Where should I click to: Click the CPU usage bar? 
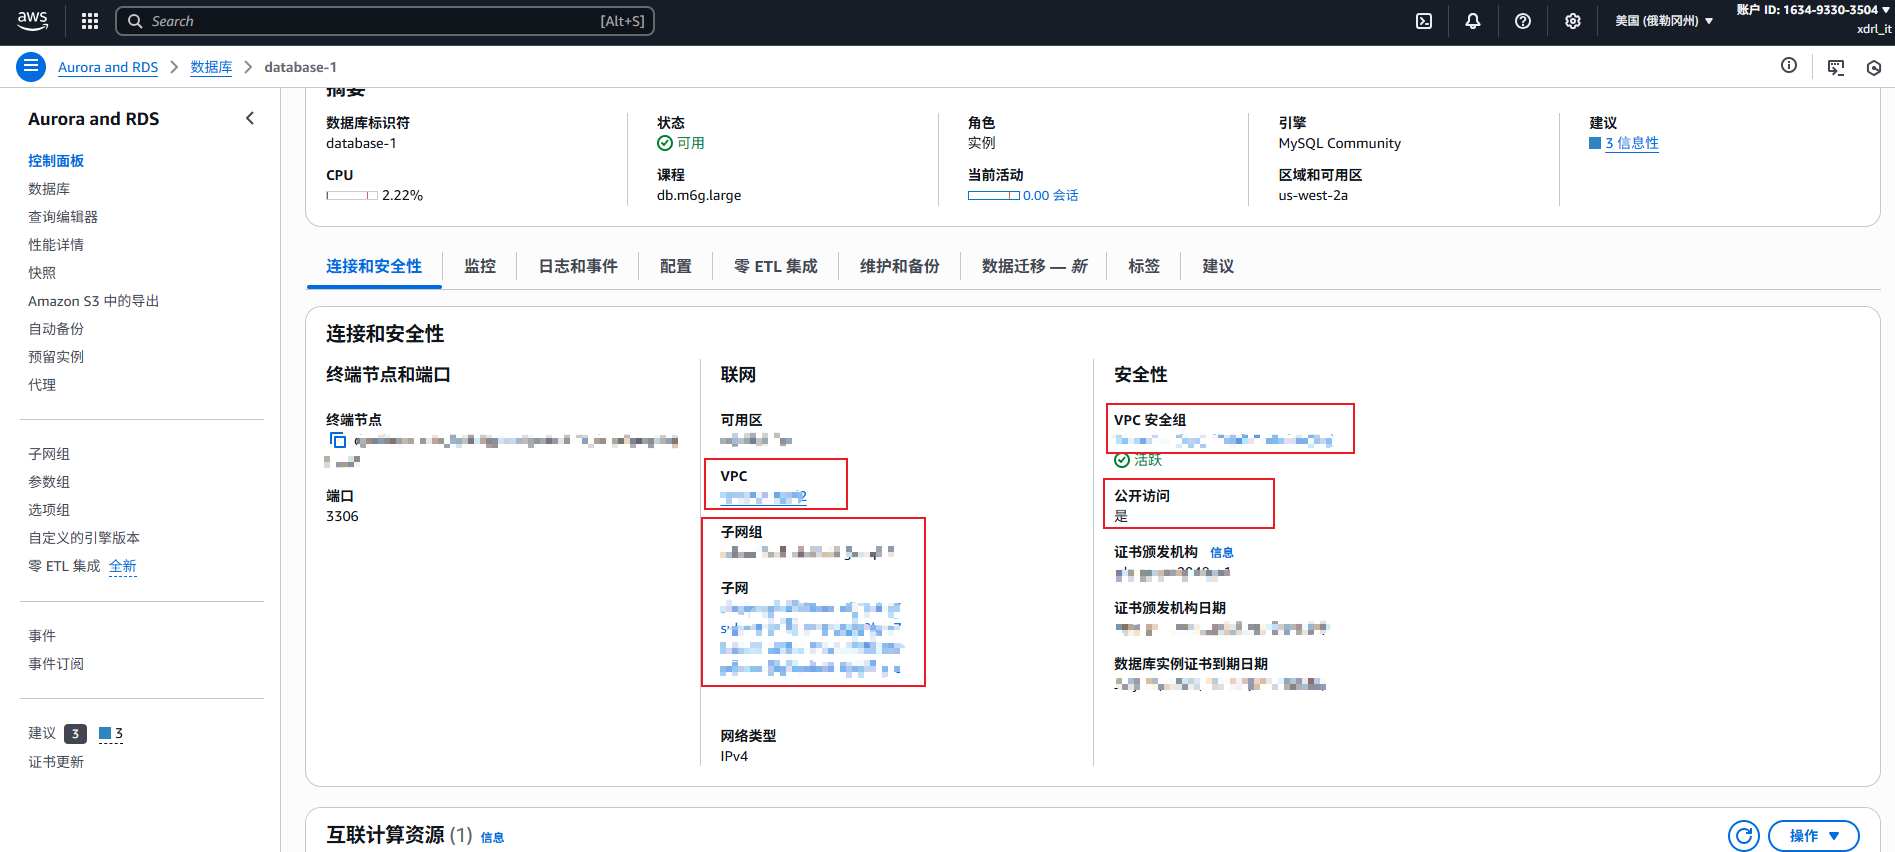tap(352, 196)
